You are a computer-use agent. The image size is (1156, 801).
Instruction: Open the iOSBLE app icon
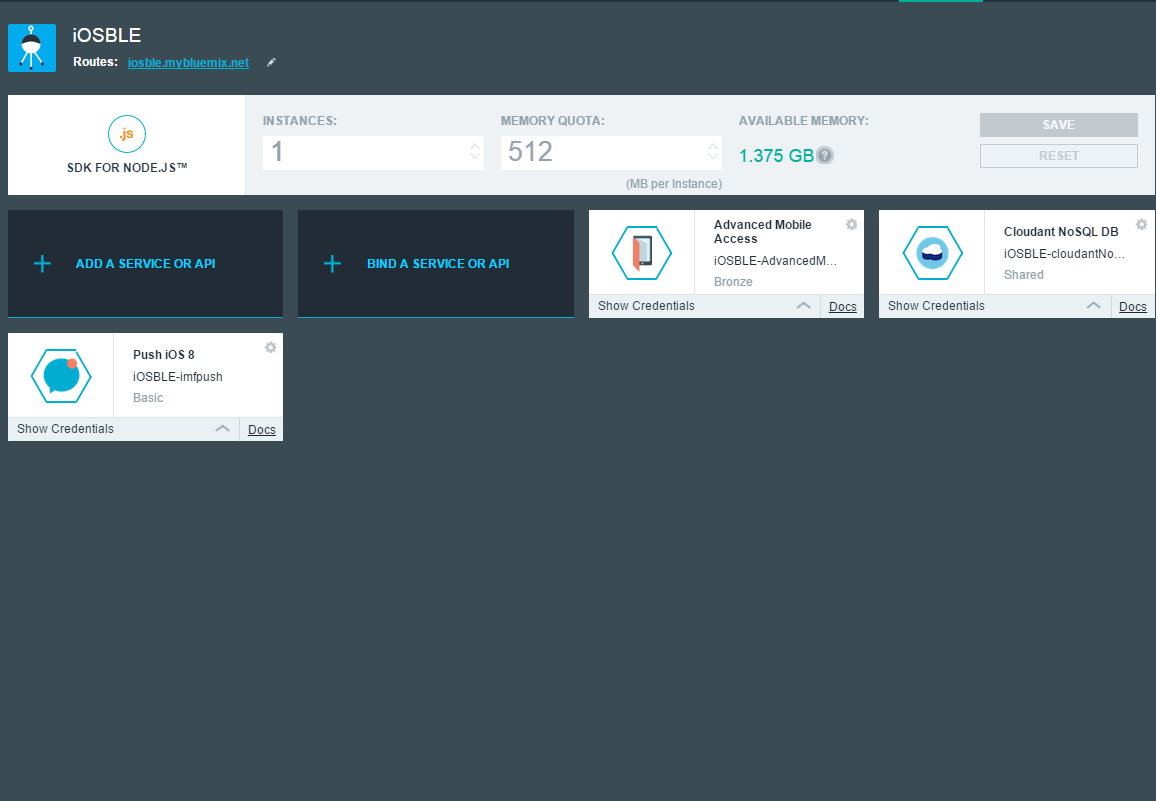point(32,48)
